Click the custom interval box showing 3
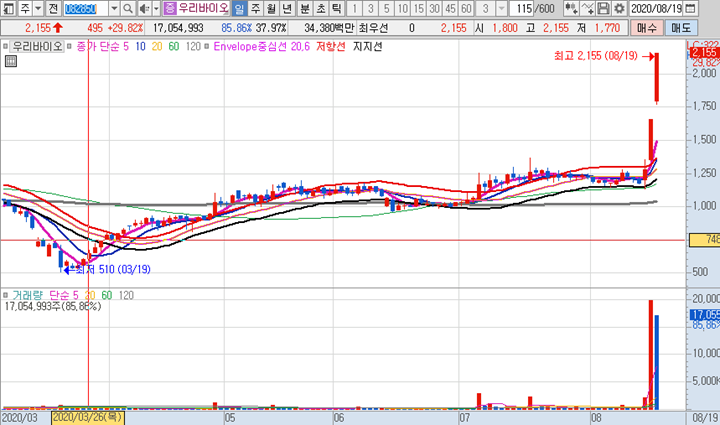720x425 pixels. (486, 8)
